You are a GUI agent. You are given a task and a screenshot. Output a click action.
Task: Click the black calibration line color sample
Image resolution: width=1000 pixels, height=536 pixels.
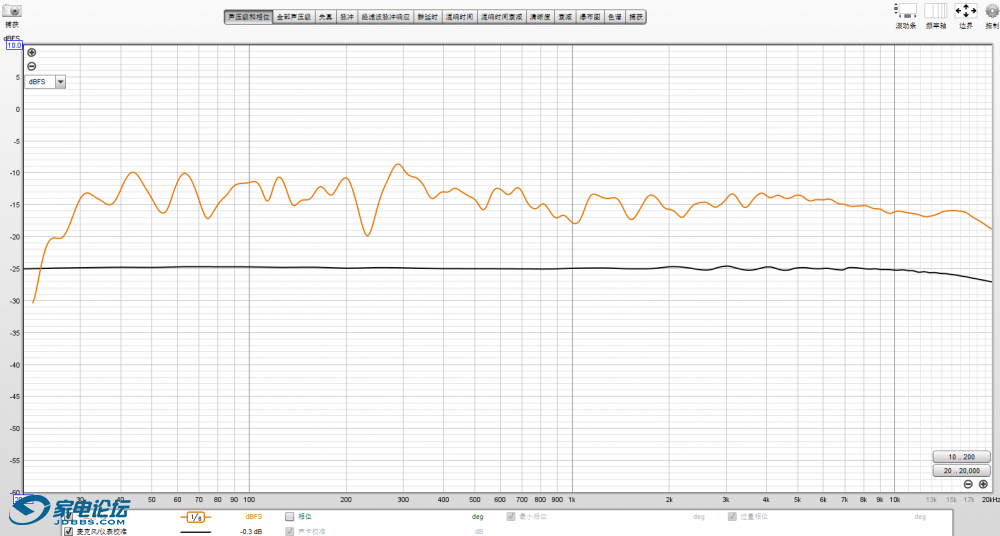coord(195,531)
